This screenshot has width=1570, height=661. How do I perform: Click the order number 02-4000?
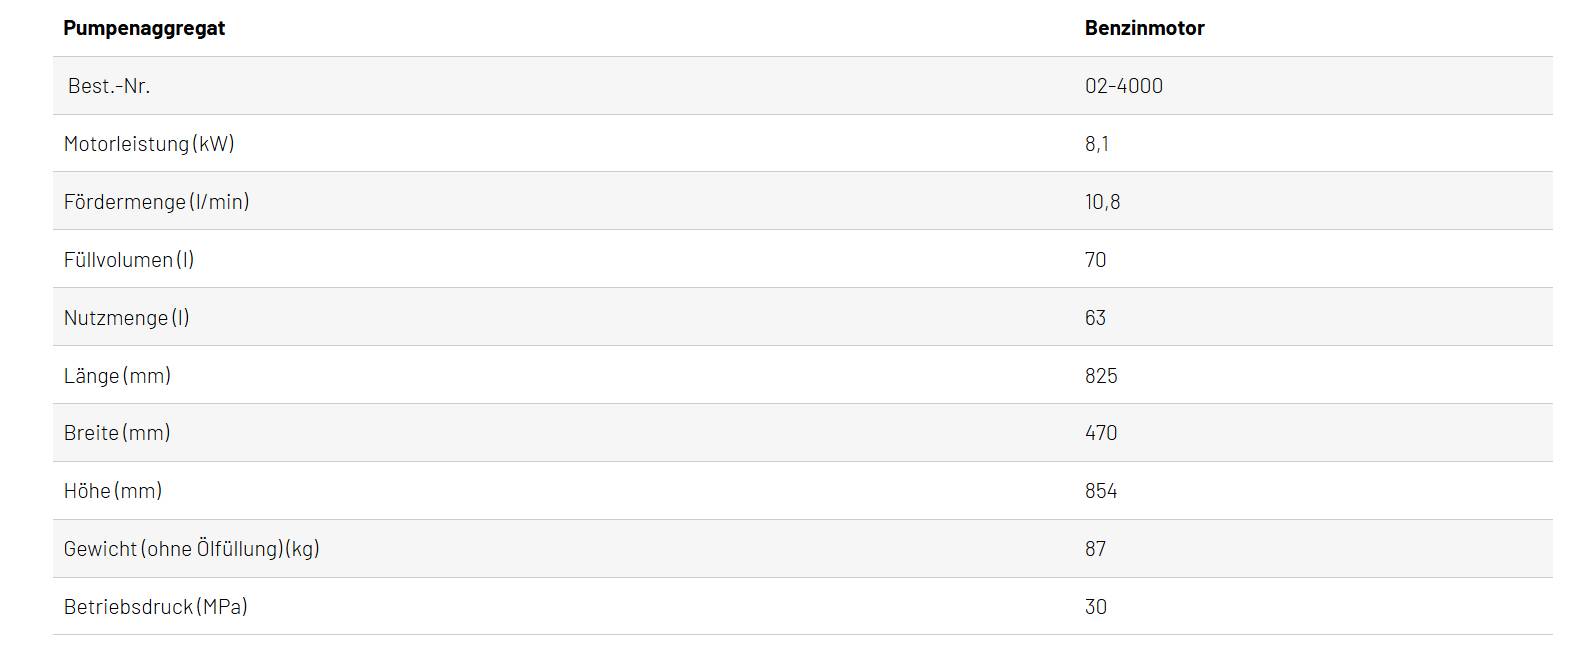tap(1123, 86)
